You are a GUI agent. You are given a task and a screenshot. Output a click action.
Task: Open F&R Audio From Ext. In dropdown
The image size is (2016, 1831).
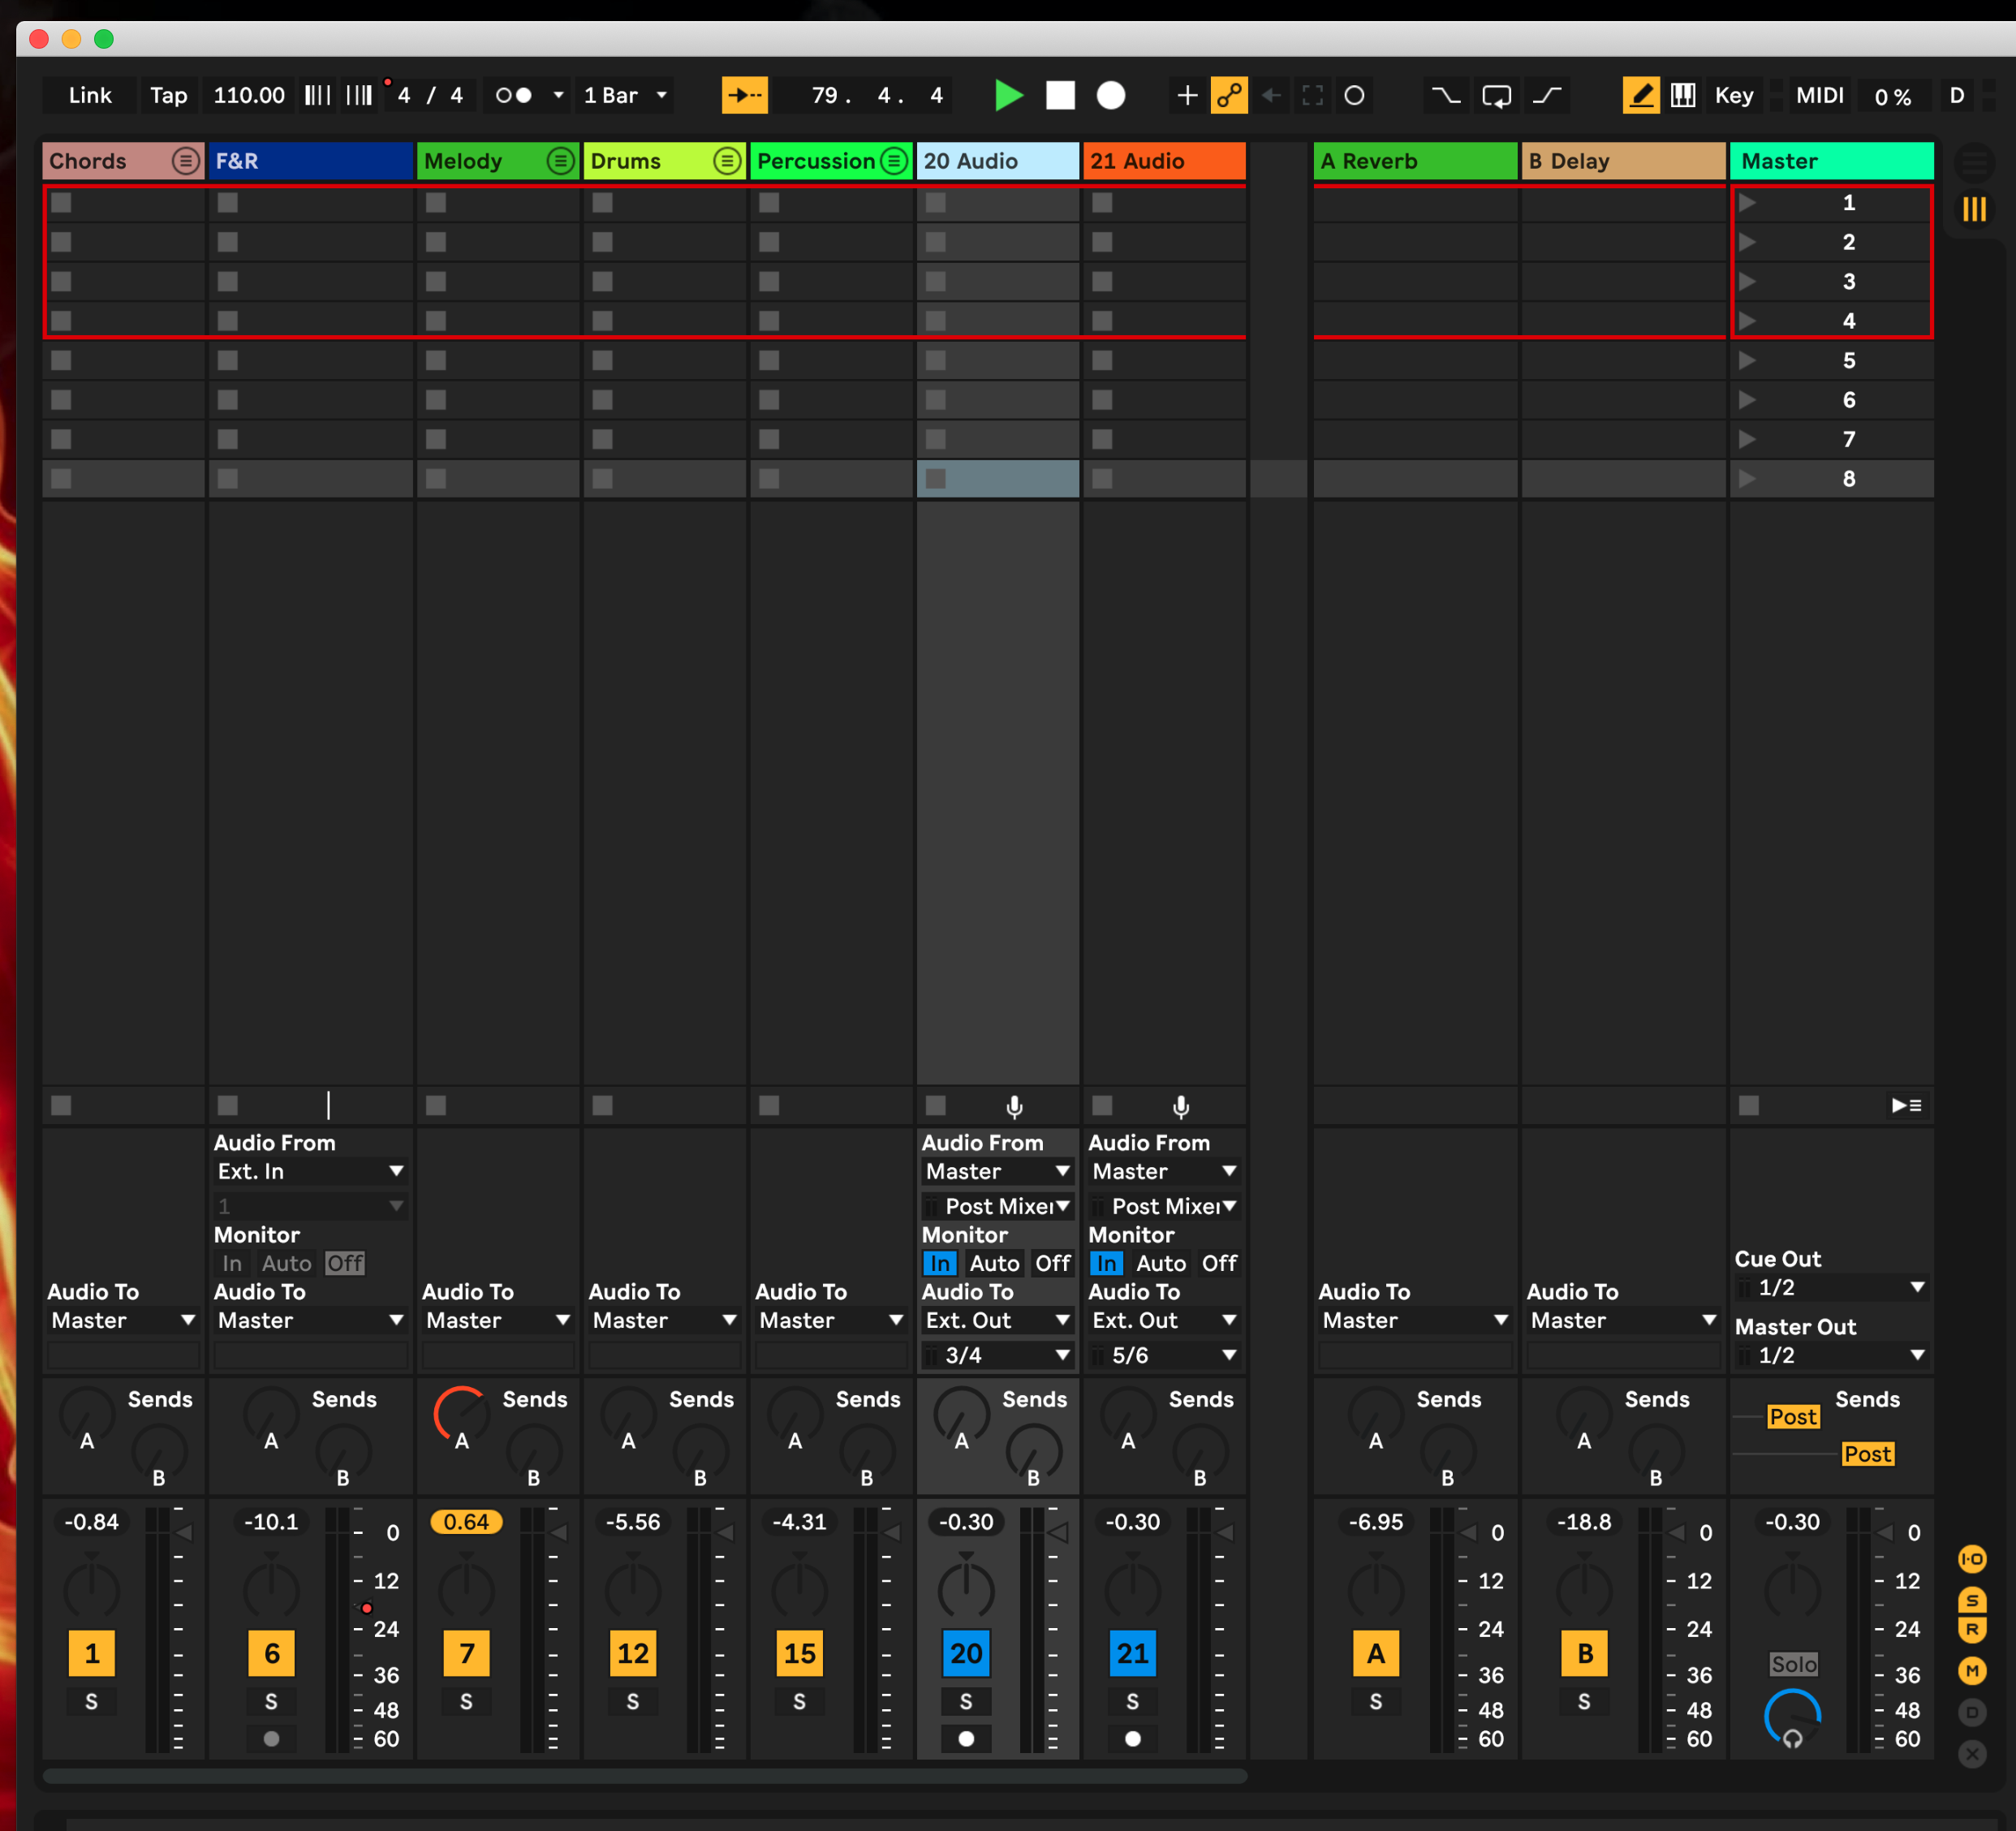pyautogui.click(x=311, y=1171)
